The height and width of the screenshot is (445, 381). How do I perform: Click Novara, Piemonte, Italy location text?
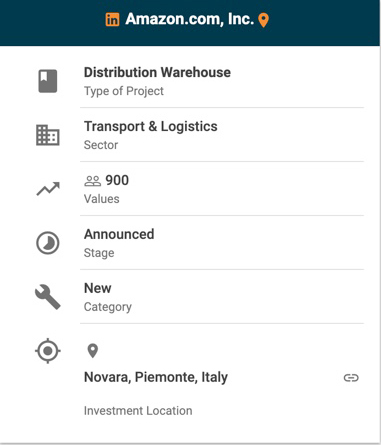156,377
